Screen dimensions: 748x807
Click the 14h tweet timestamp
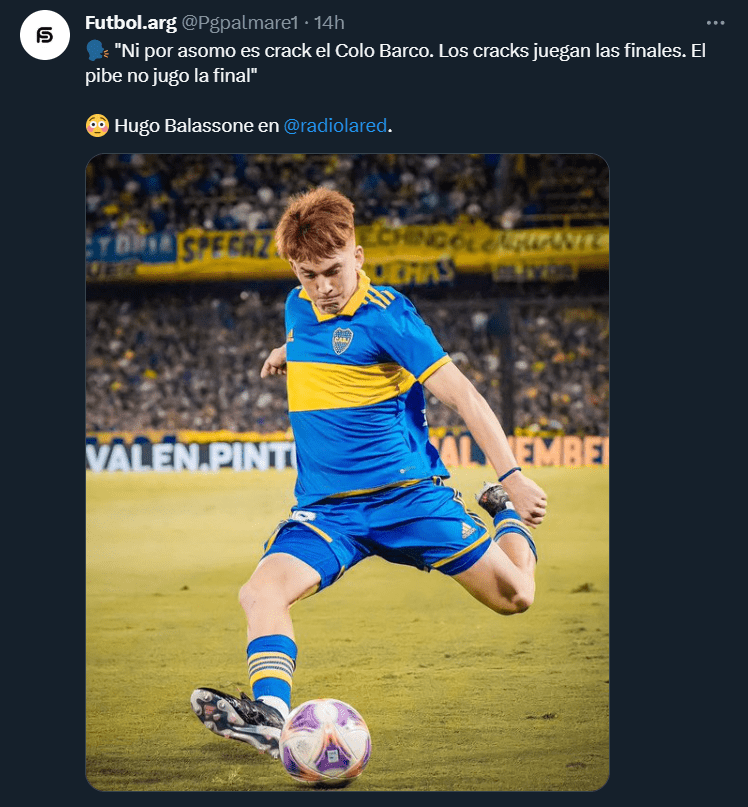[x=329, y=22]
